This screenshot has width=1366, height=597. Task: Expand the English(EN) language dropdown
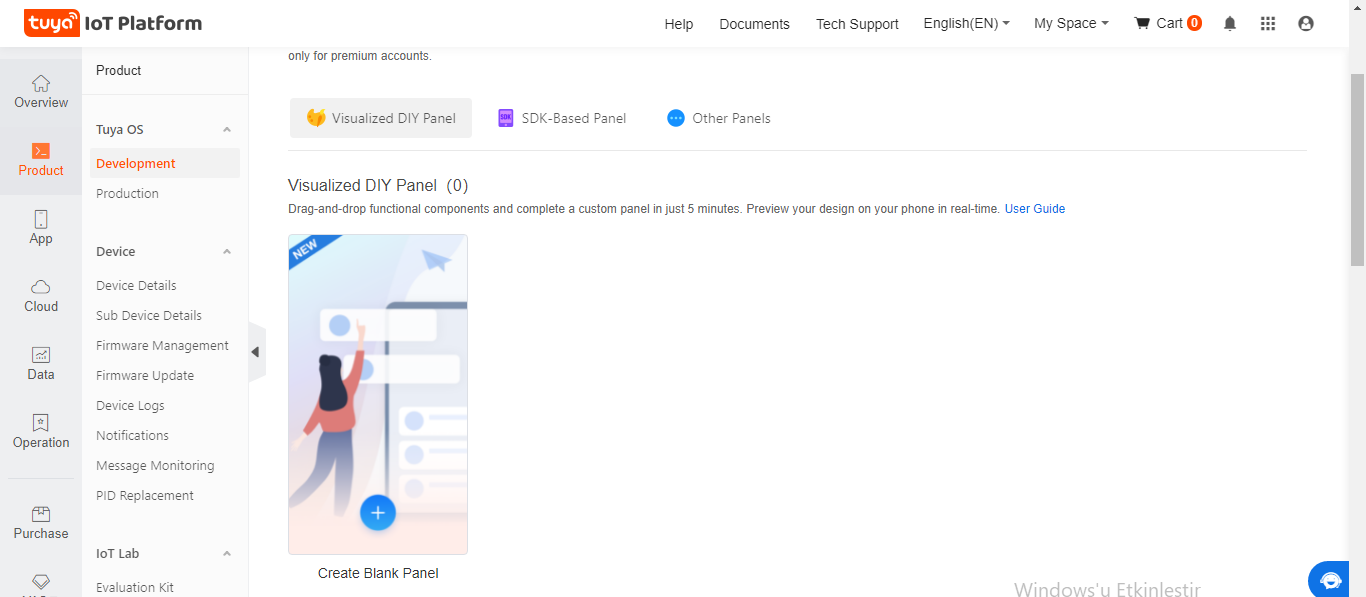966,24
